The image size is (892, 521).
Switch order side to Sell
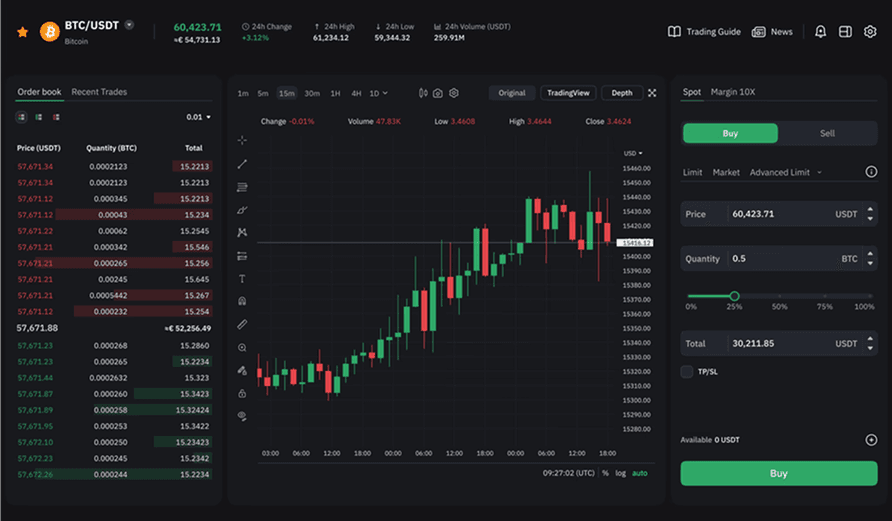pos(827,133)
